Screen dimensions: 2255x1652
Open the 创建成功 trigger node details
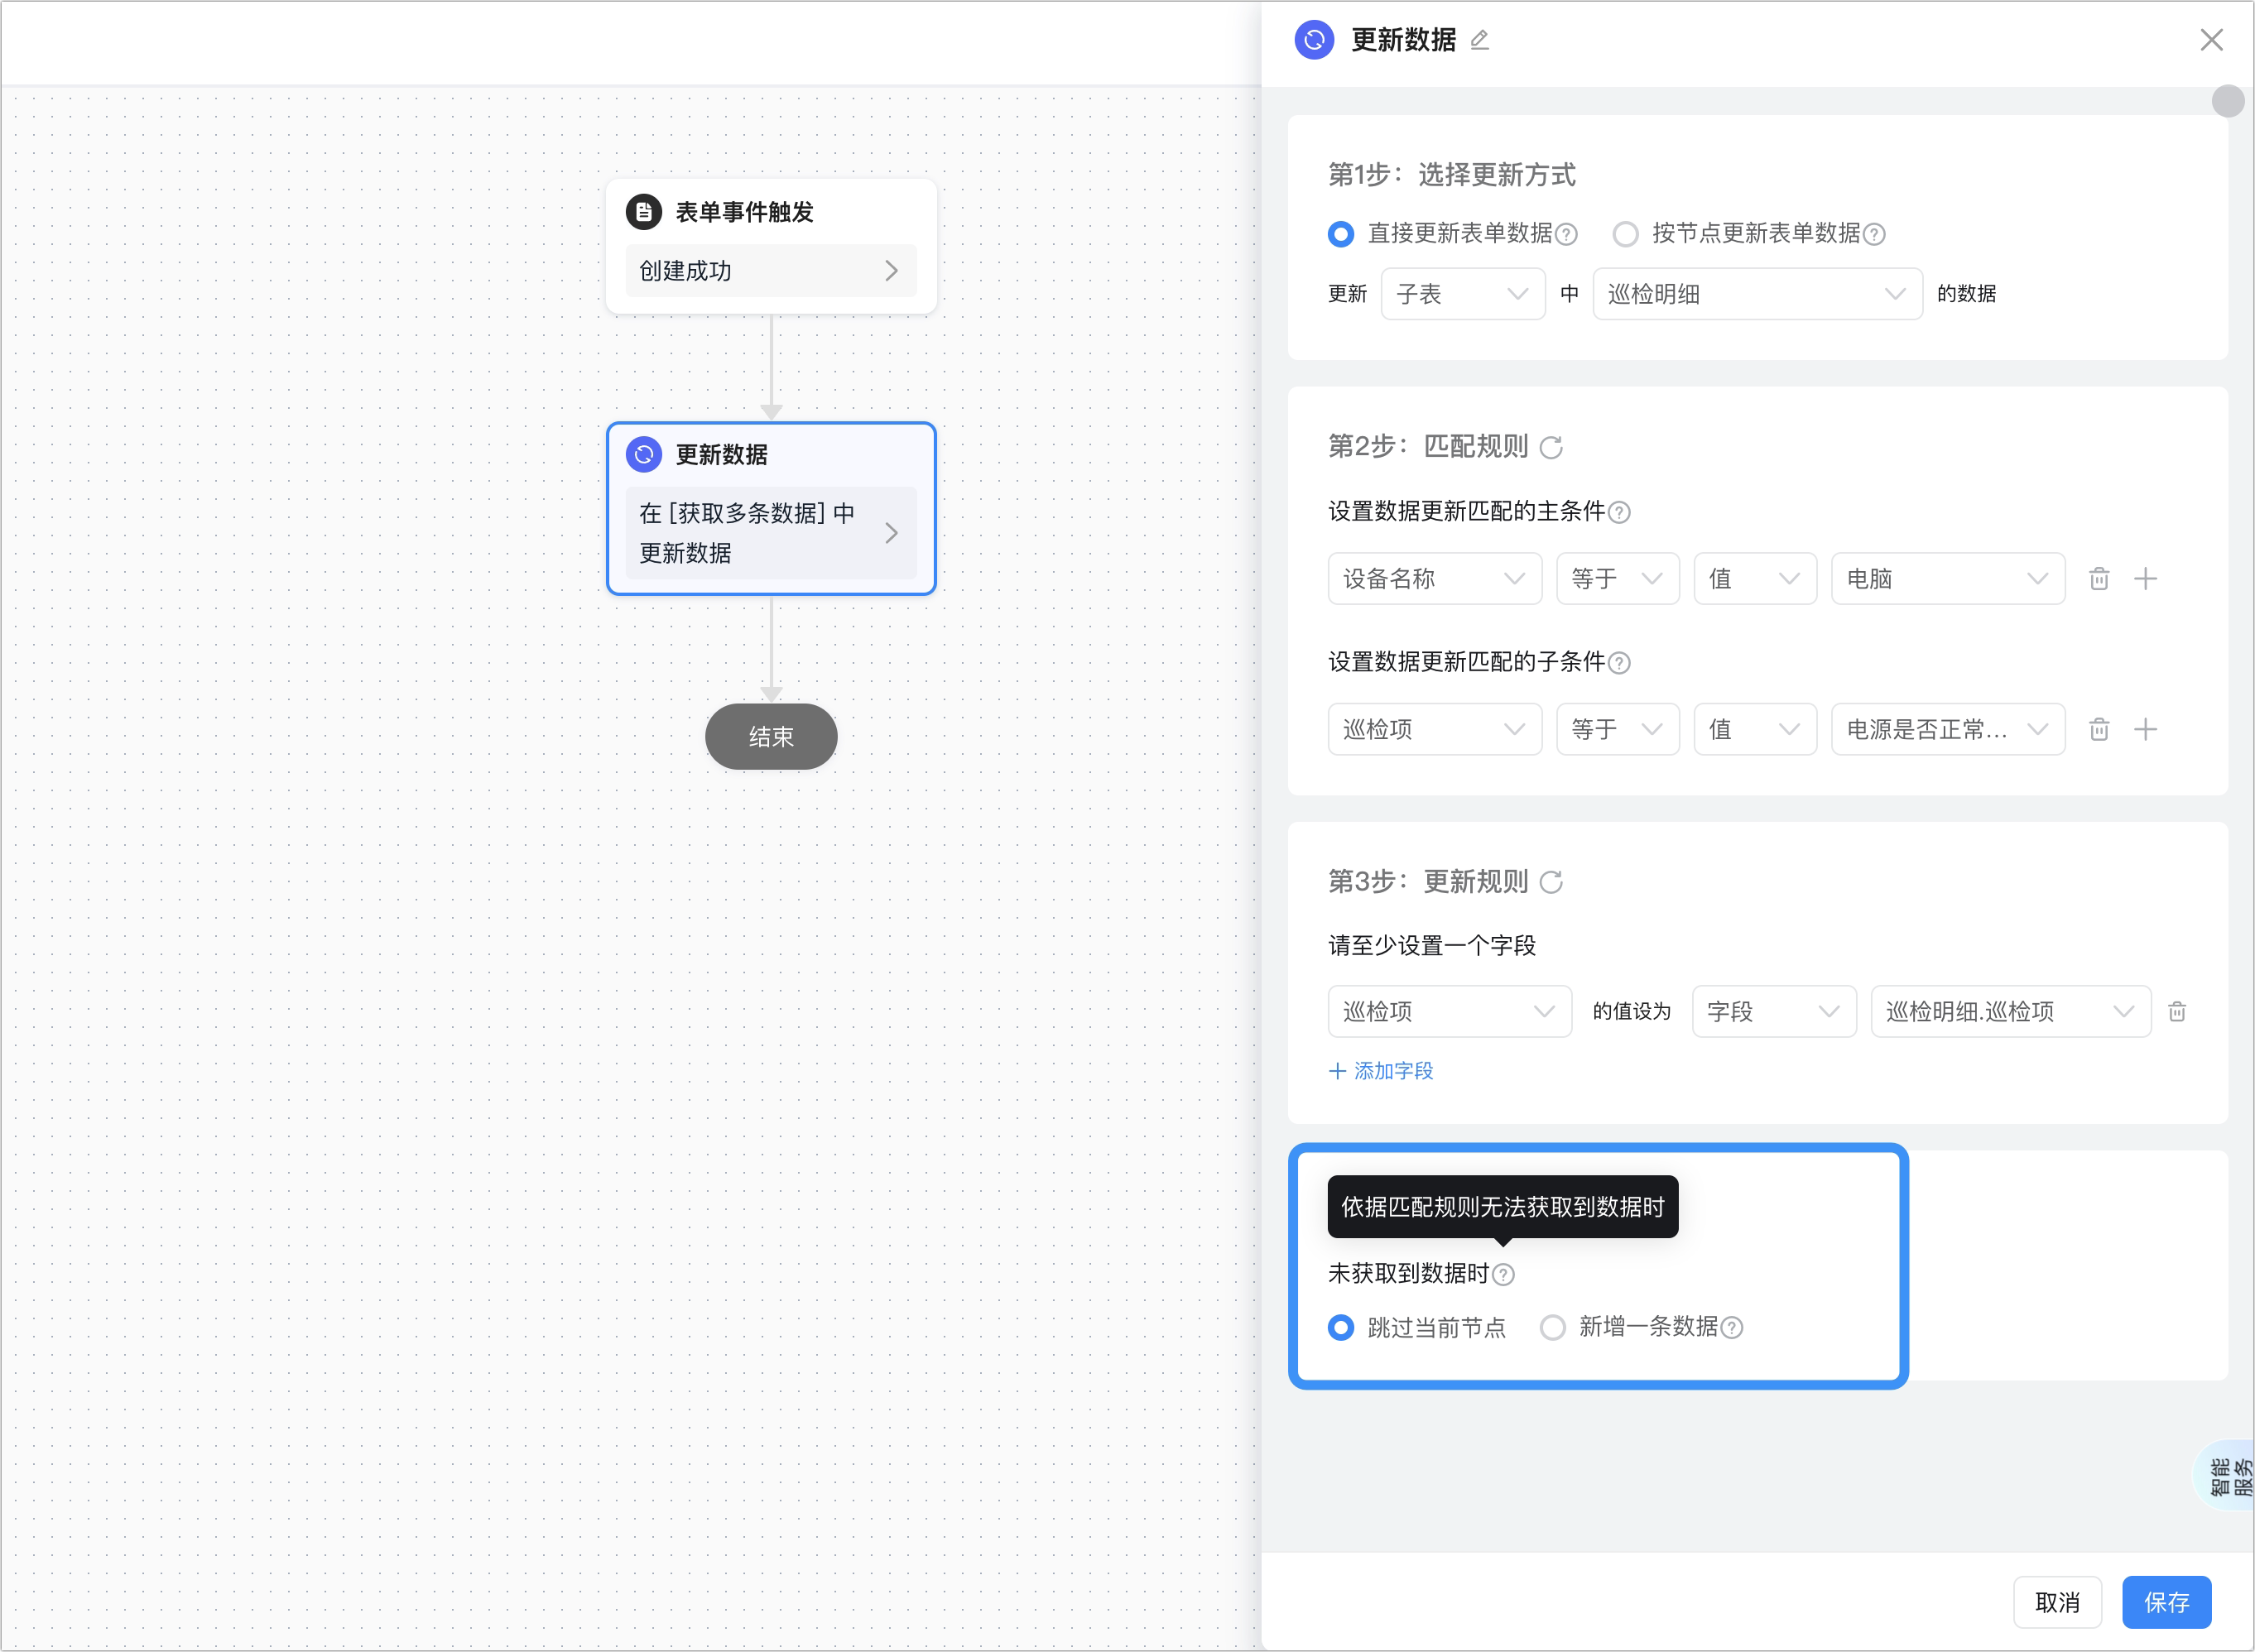pyautogui.click(x=770, y=271)
